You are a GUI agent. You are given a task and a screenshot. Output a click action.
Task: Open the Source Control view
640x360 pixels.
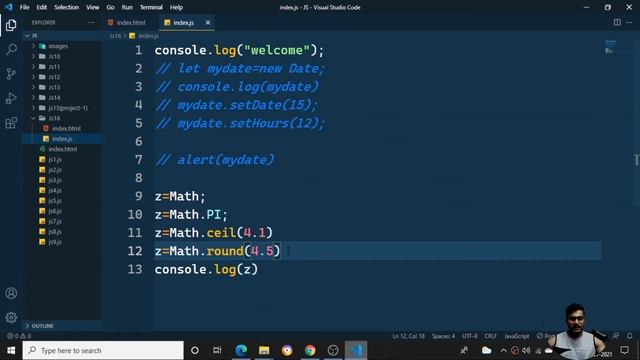(x=11, y=74)
